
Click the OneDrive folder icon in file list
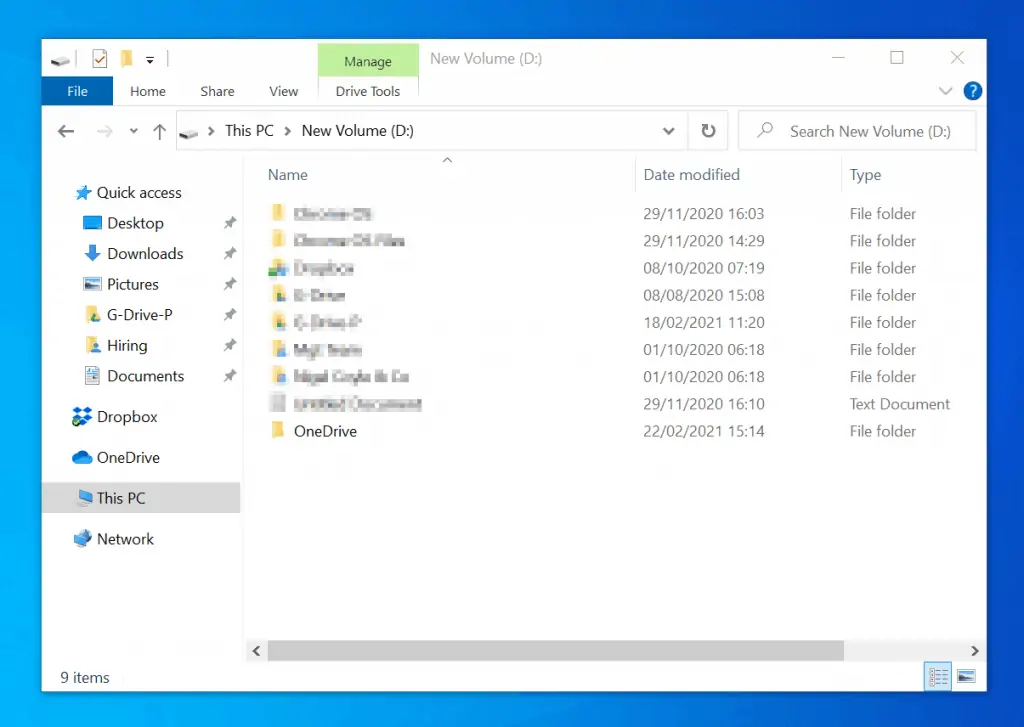[278, 430]
